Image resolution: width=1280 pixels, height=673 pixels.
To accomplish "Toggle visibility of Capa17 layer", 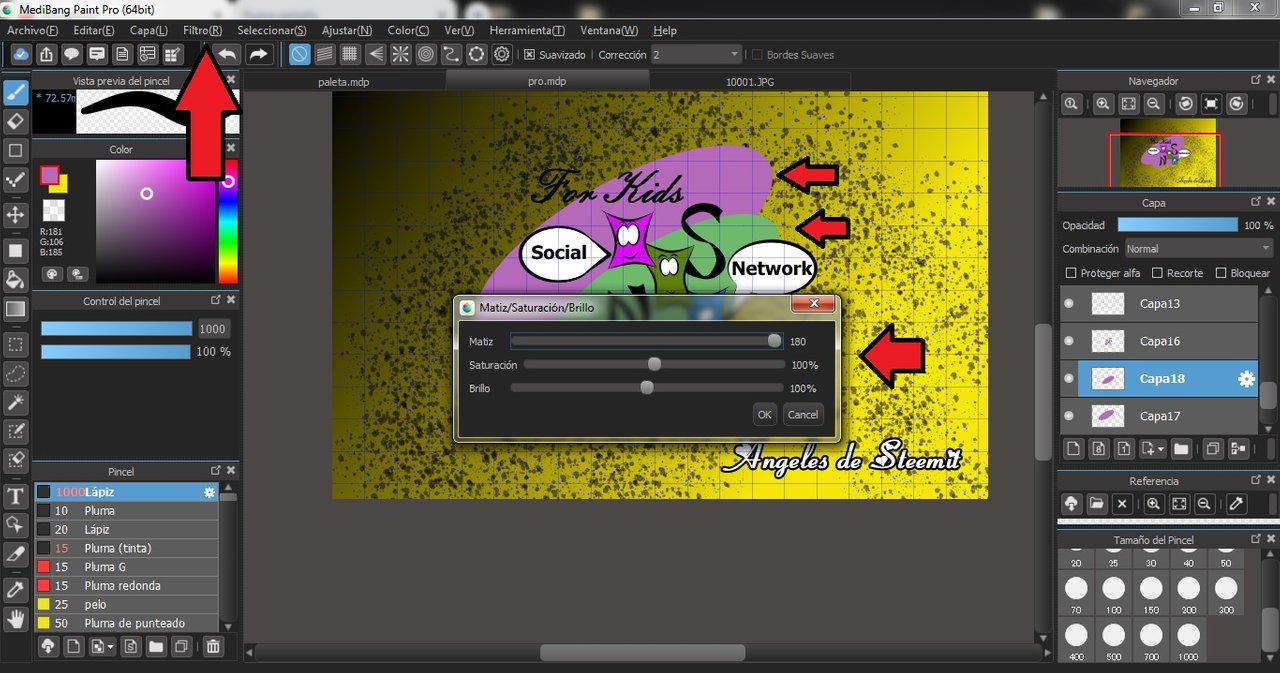I will click(1069, 416).
